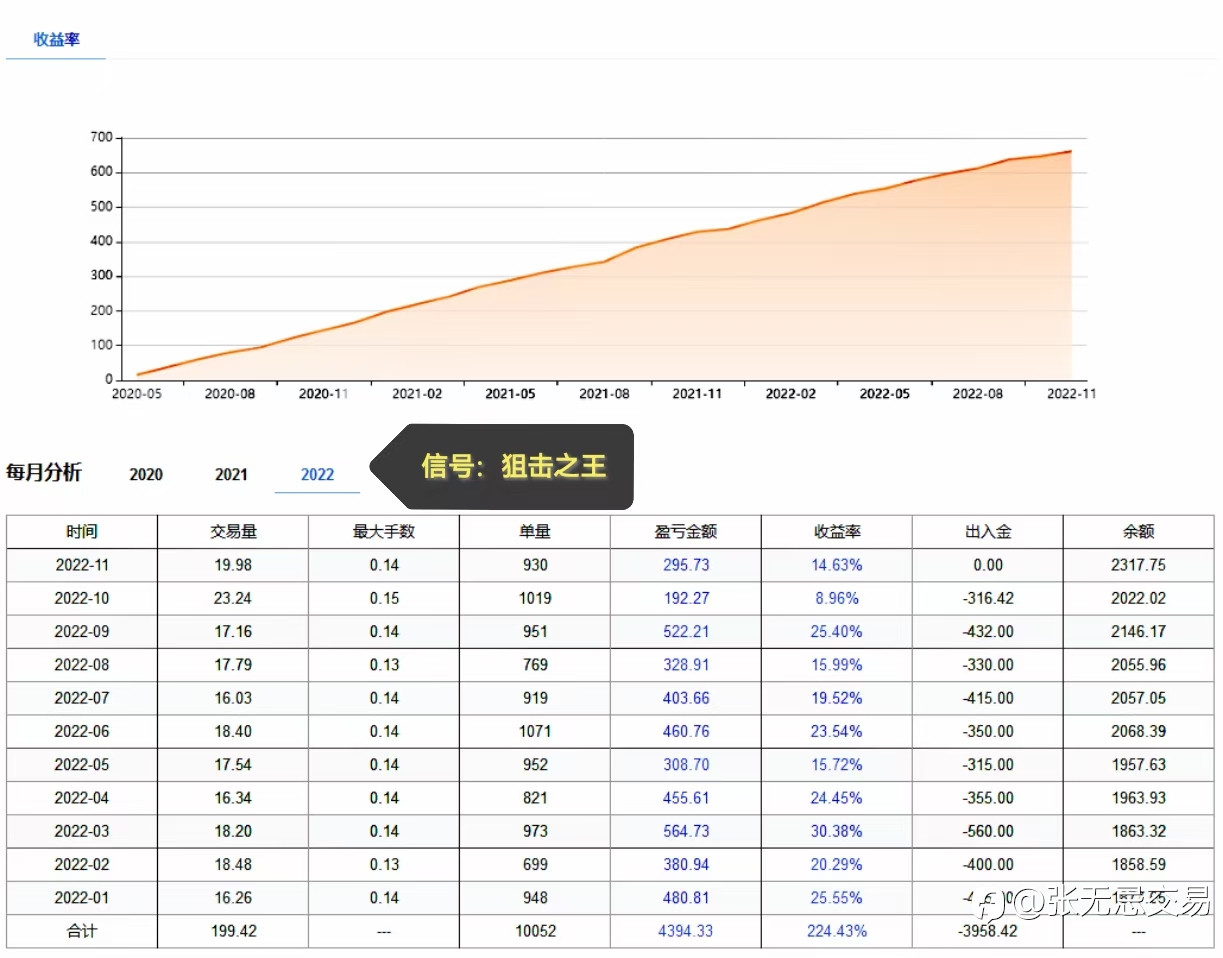
Task: Select the 2022-02 row date cell
Action: point(82,864)
